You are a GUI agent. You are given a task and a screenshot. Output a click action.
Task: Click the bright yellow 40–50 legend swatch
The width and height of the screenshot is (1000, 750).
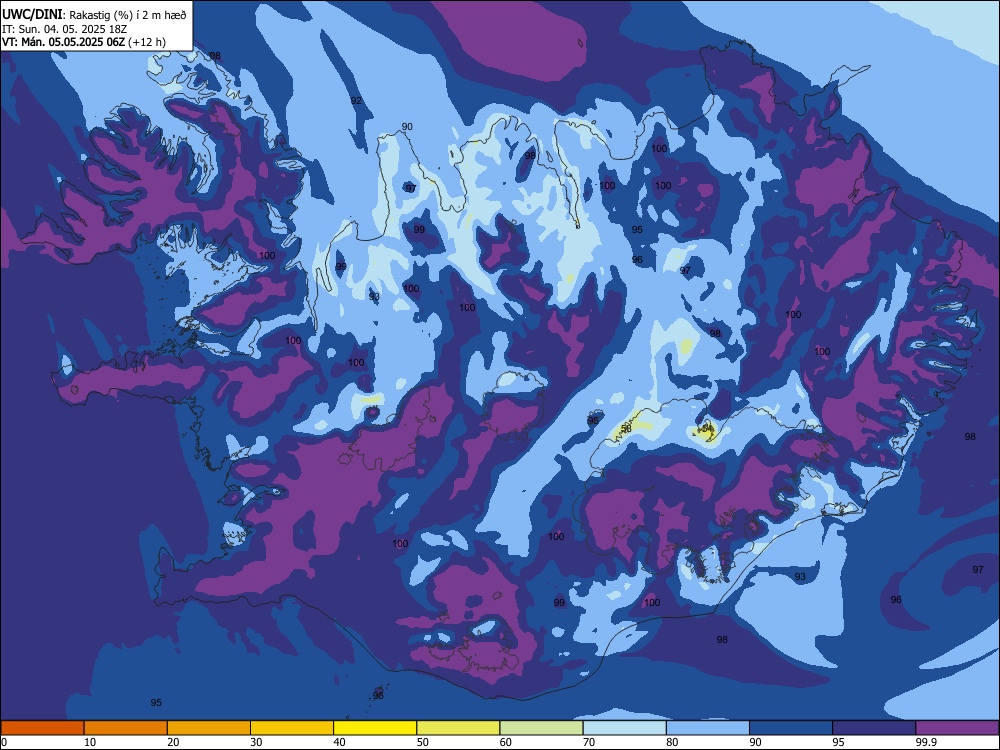coord(375,728)
